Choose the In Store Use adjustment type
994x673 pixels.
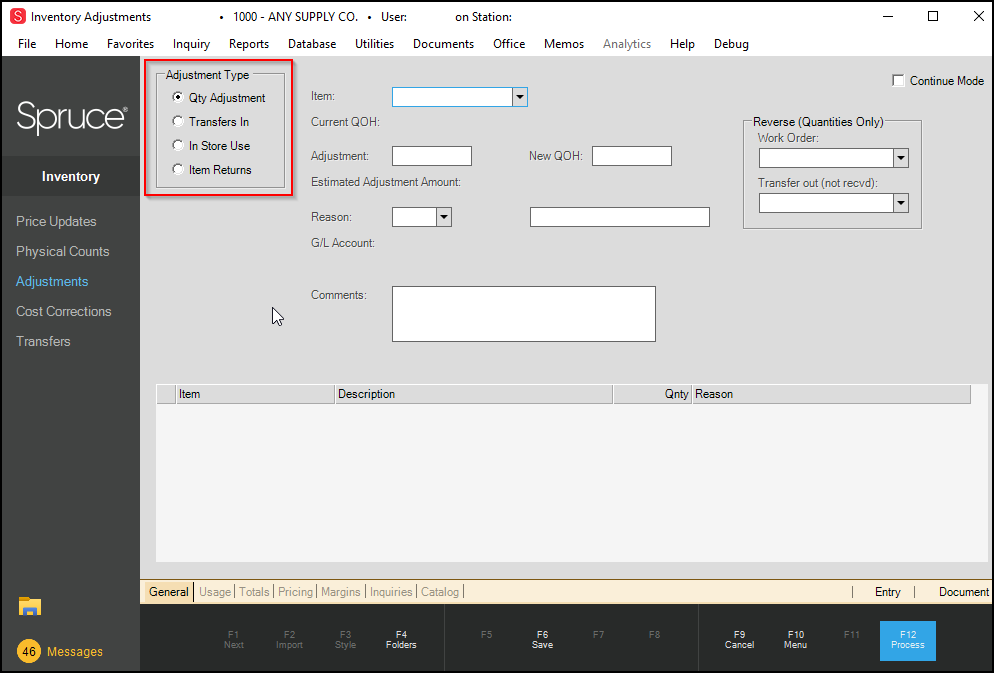tap(178, 146)
